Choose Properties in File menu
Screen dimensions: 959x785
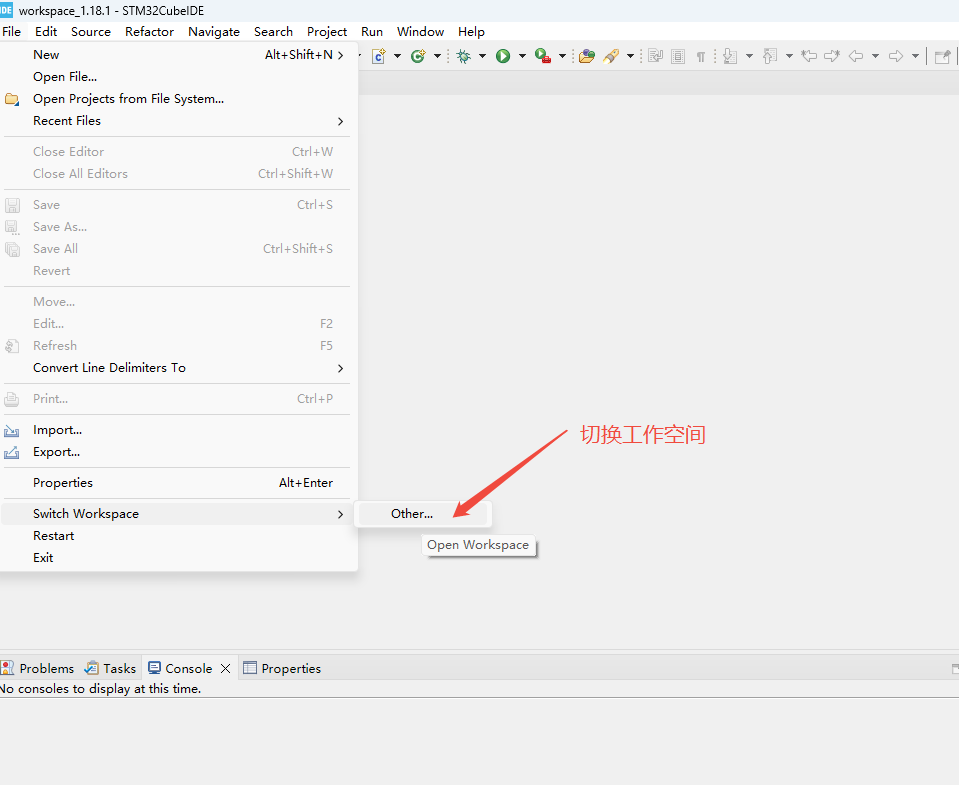point(177,483)
